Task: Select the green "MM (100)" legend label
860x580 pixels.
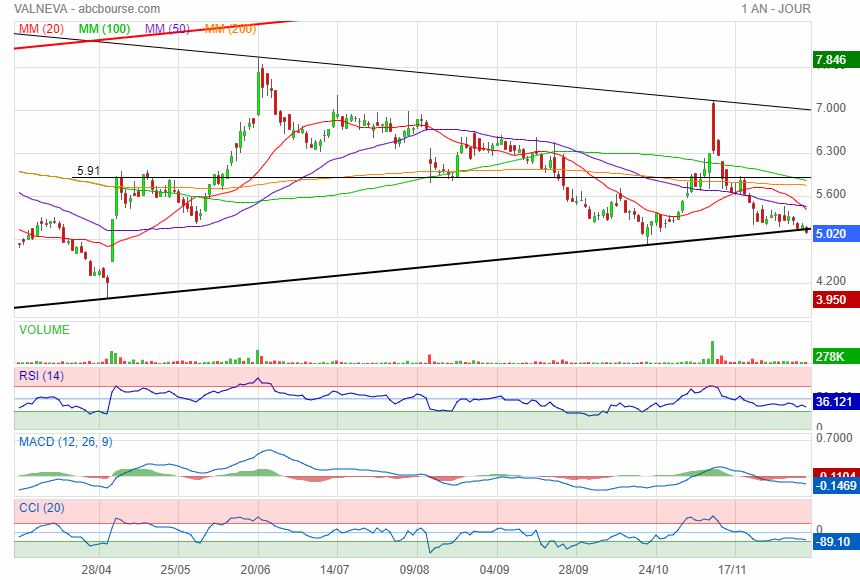Action: [104, 29]
